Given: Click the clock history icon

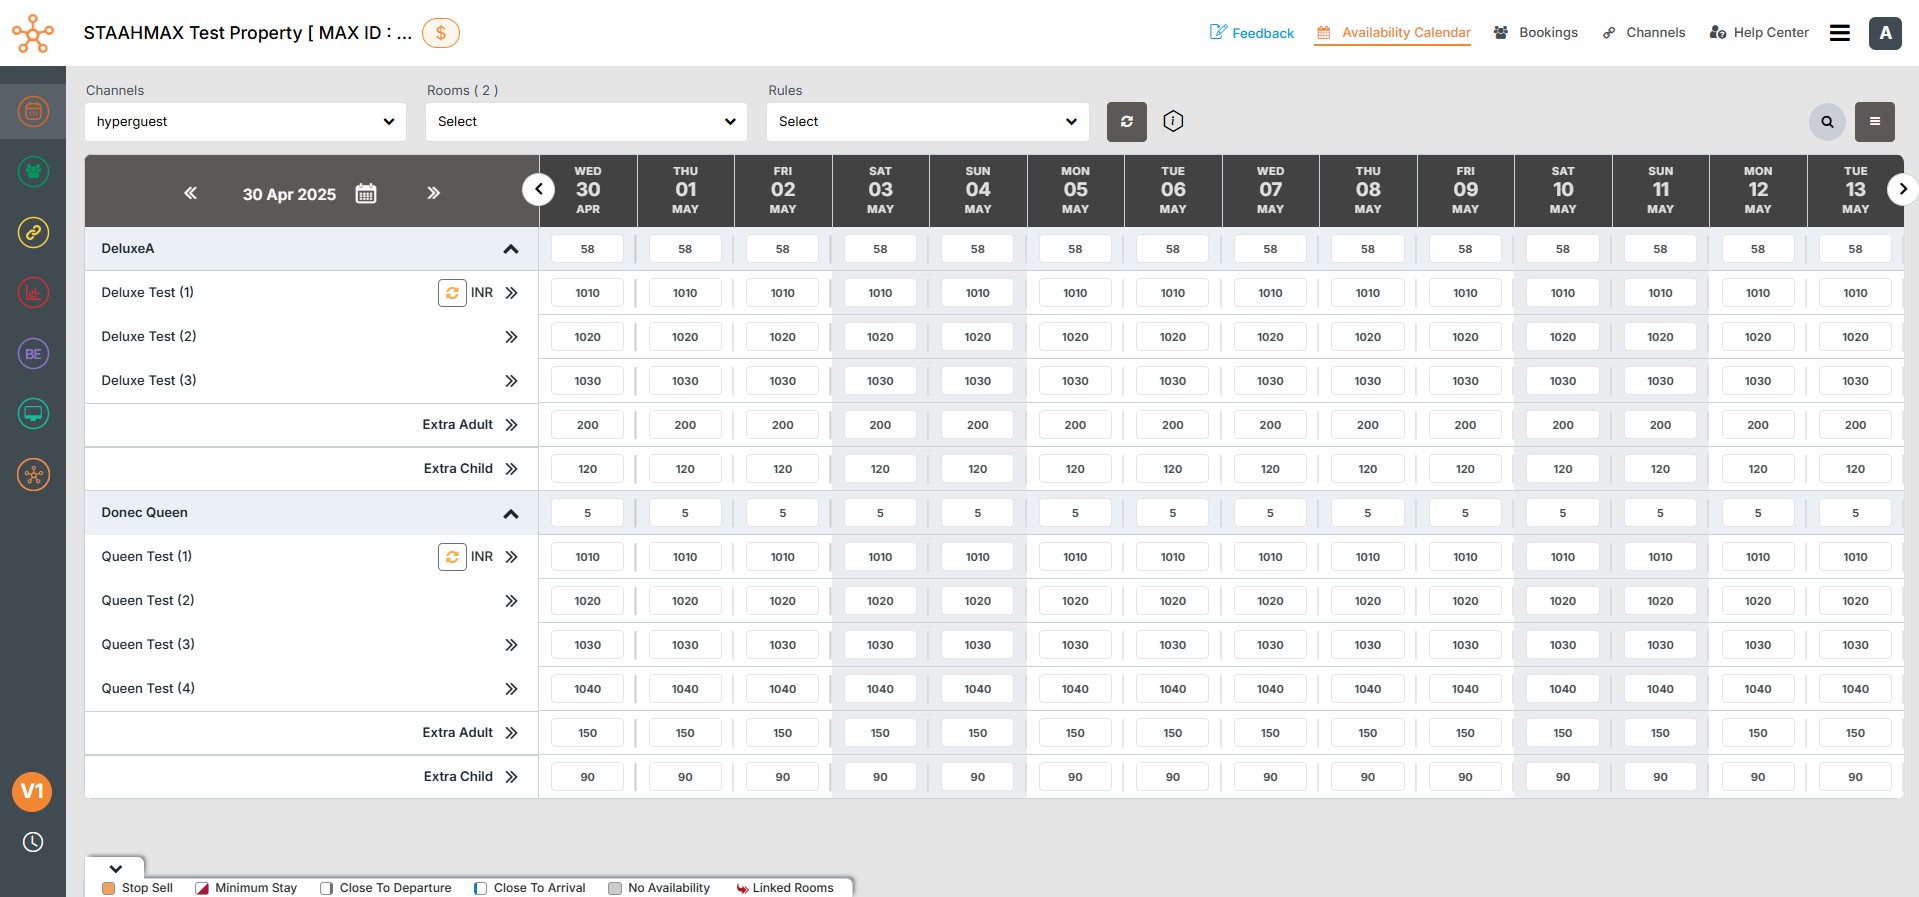Looking at the screenshot, I should [33, 842].
